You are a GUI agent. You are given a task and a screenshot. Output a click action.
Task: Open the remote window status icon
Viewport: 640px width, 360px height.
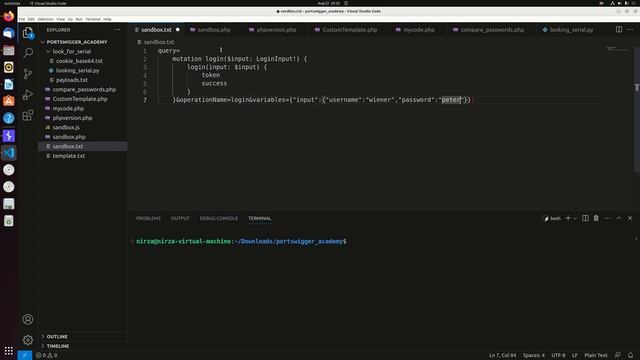[x=24, y=356]
